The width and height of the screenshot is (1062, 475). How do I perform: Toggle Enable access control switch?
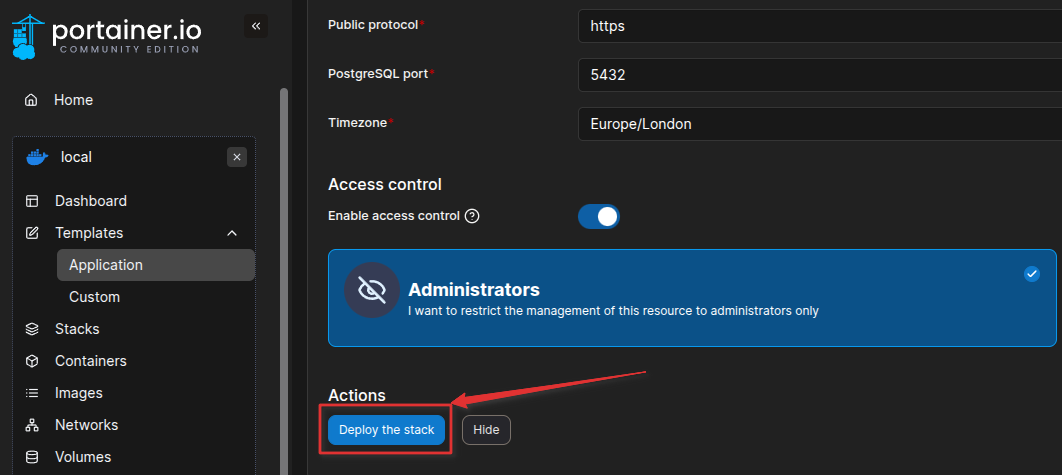(x=599, y=217)
